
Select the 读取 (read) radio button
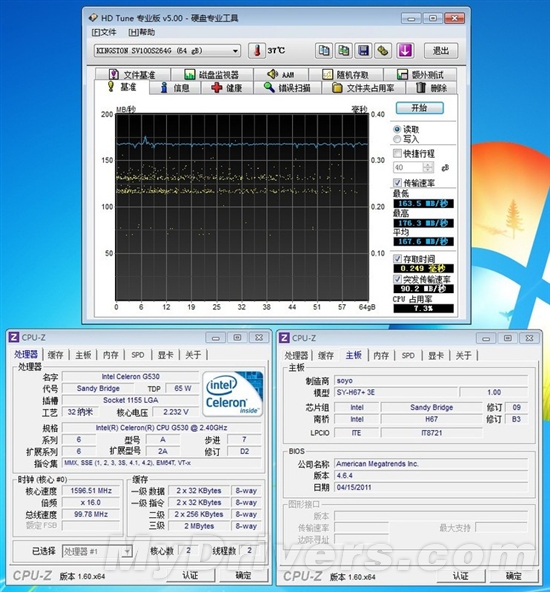tap(397, 129)
